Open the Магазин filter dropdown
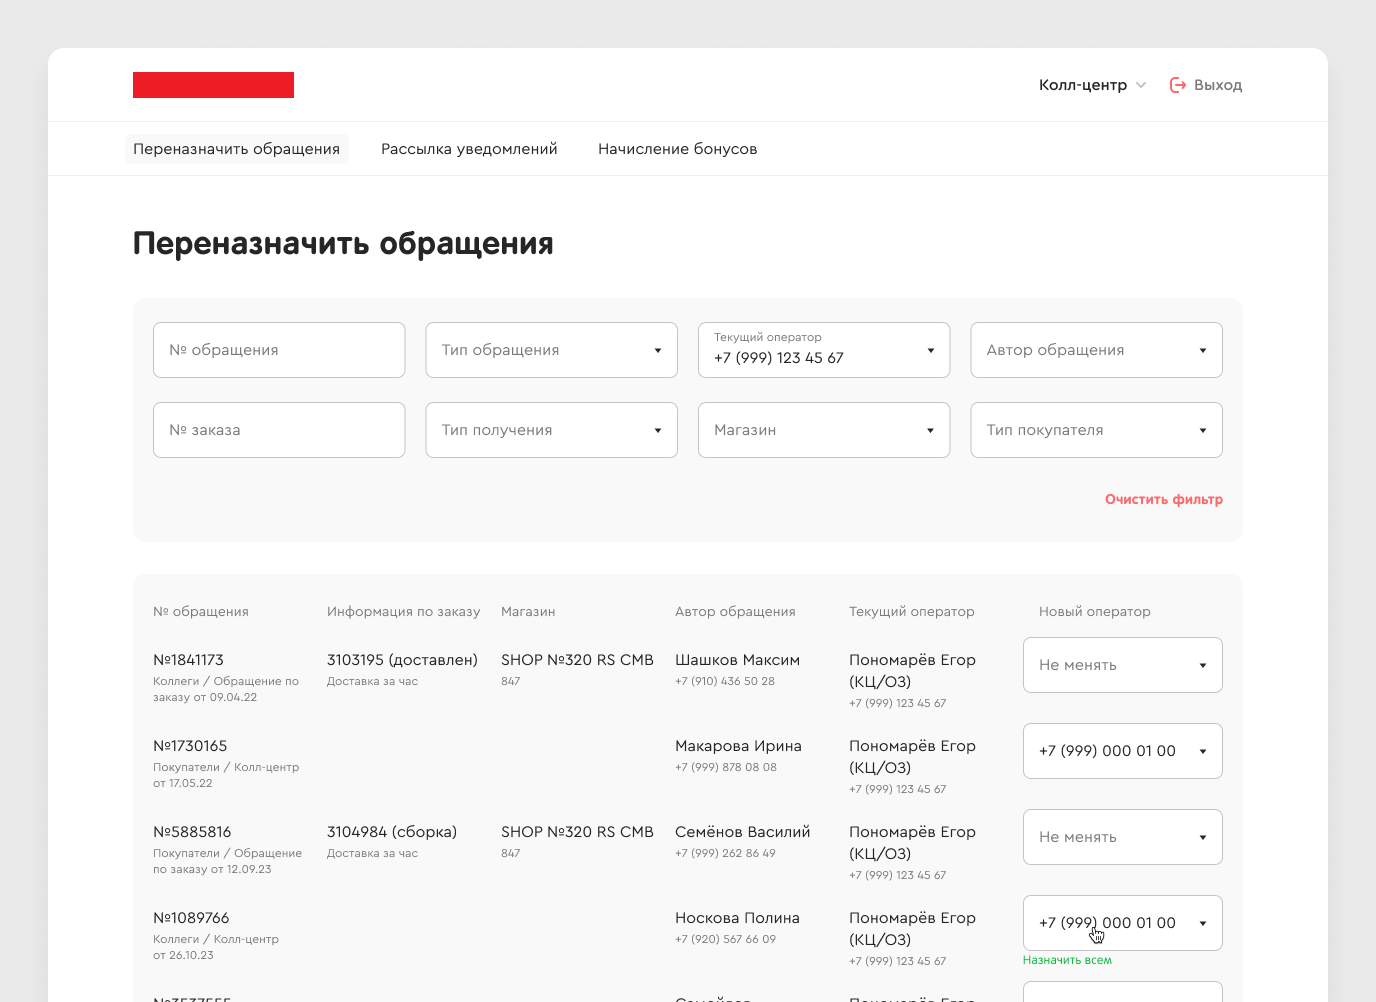Screen dimensions: 1376x1002 (x=824, y=430)
